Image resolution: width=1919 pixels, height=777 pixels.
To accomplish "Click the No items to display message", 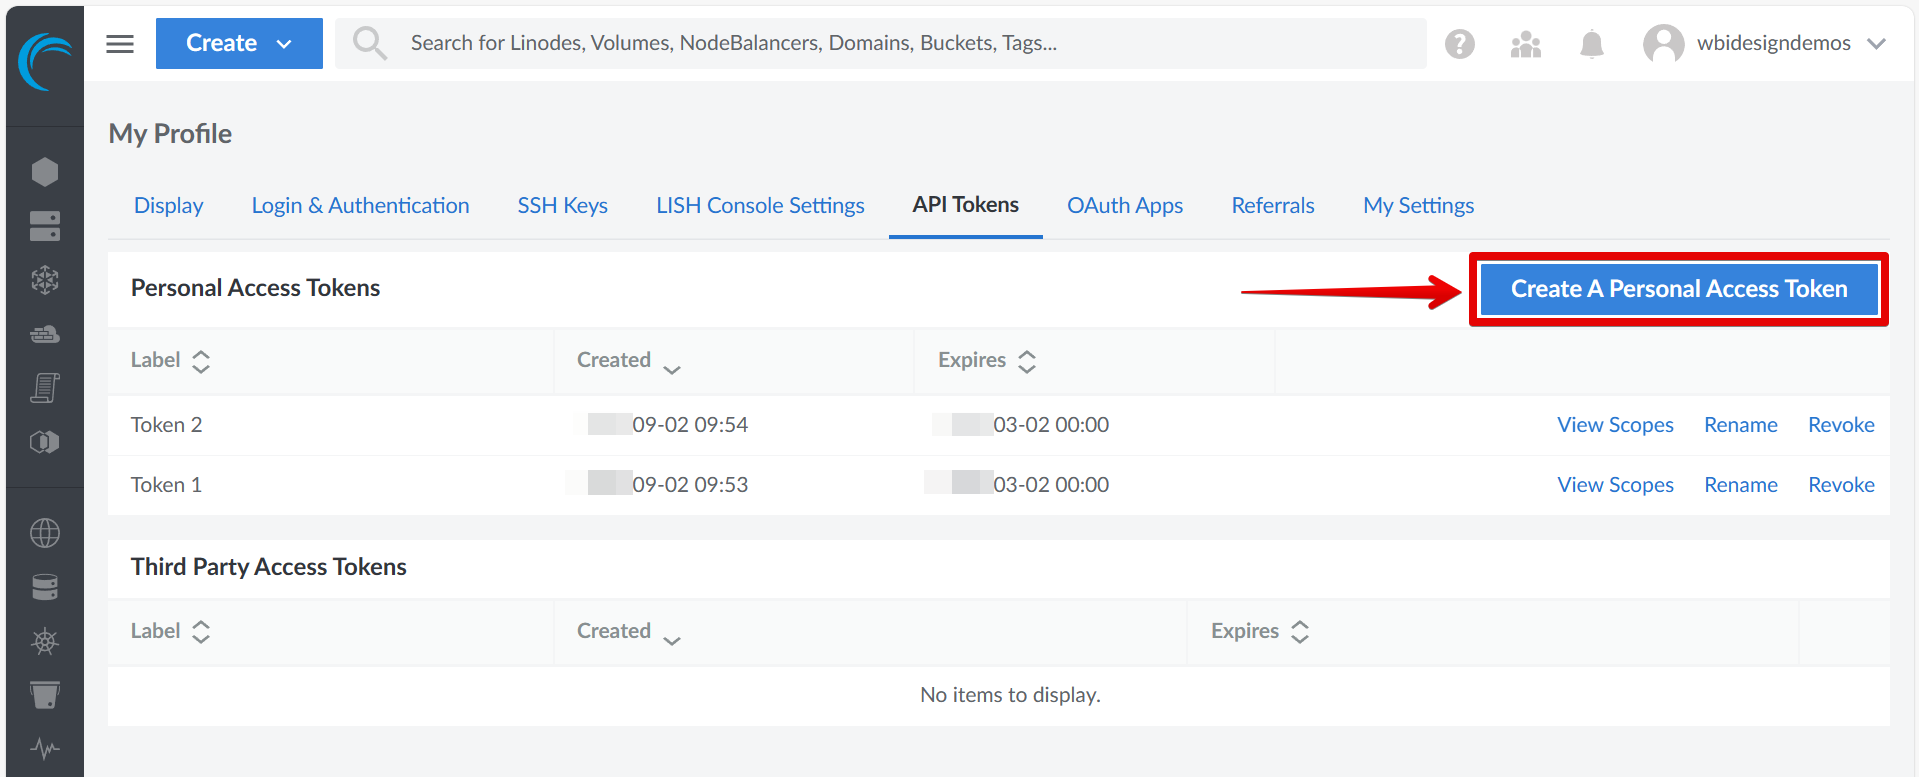I will [1010, 695].
